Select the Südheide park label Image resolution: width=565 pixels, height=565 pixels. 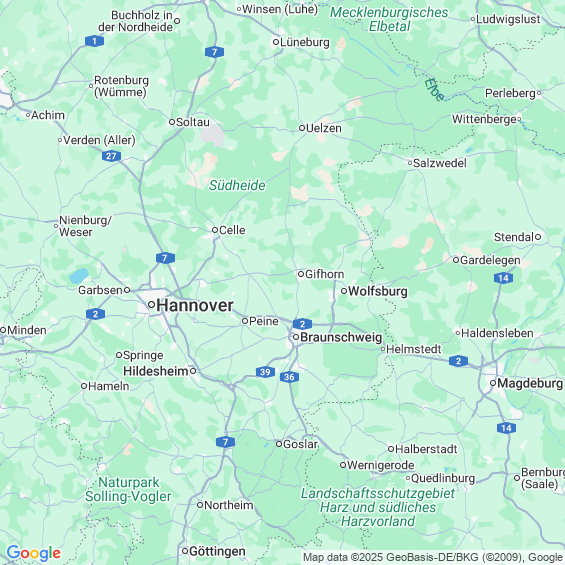[237, 185]
